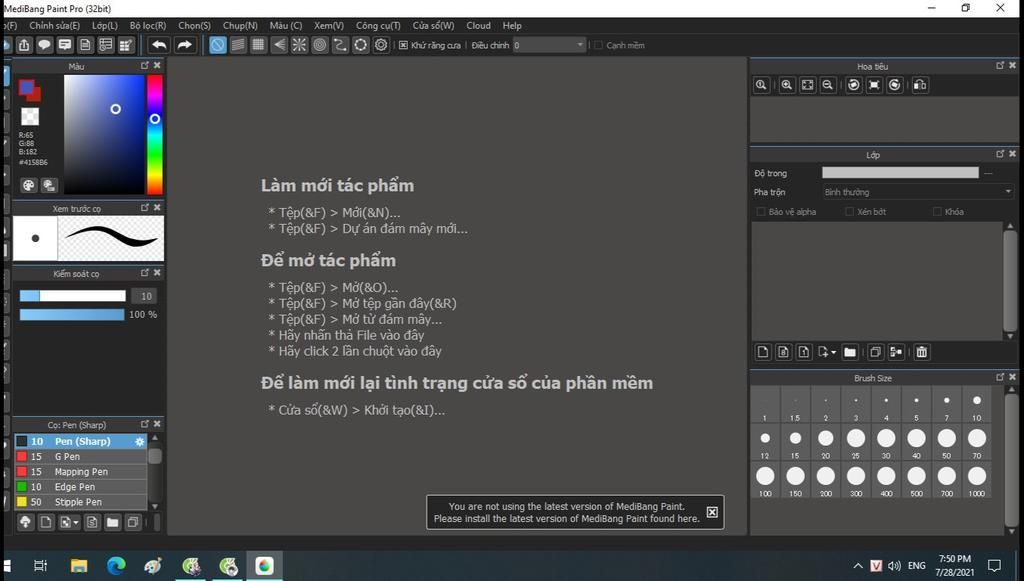Open Chọn(S) menu
Viewport: 1024px width, 581px height.
click(x=195, y=25)
